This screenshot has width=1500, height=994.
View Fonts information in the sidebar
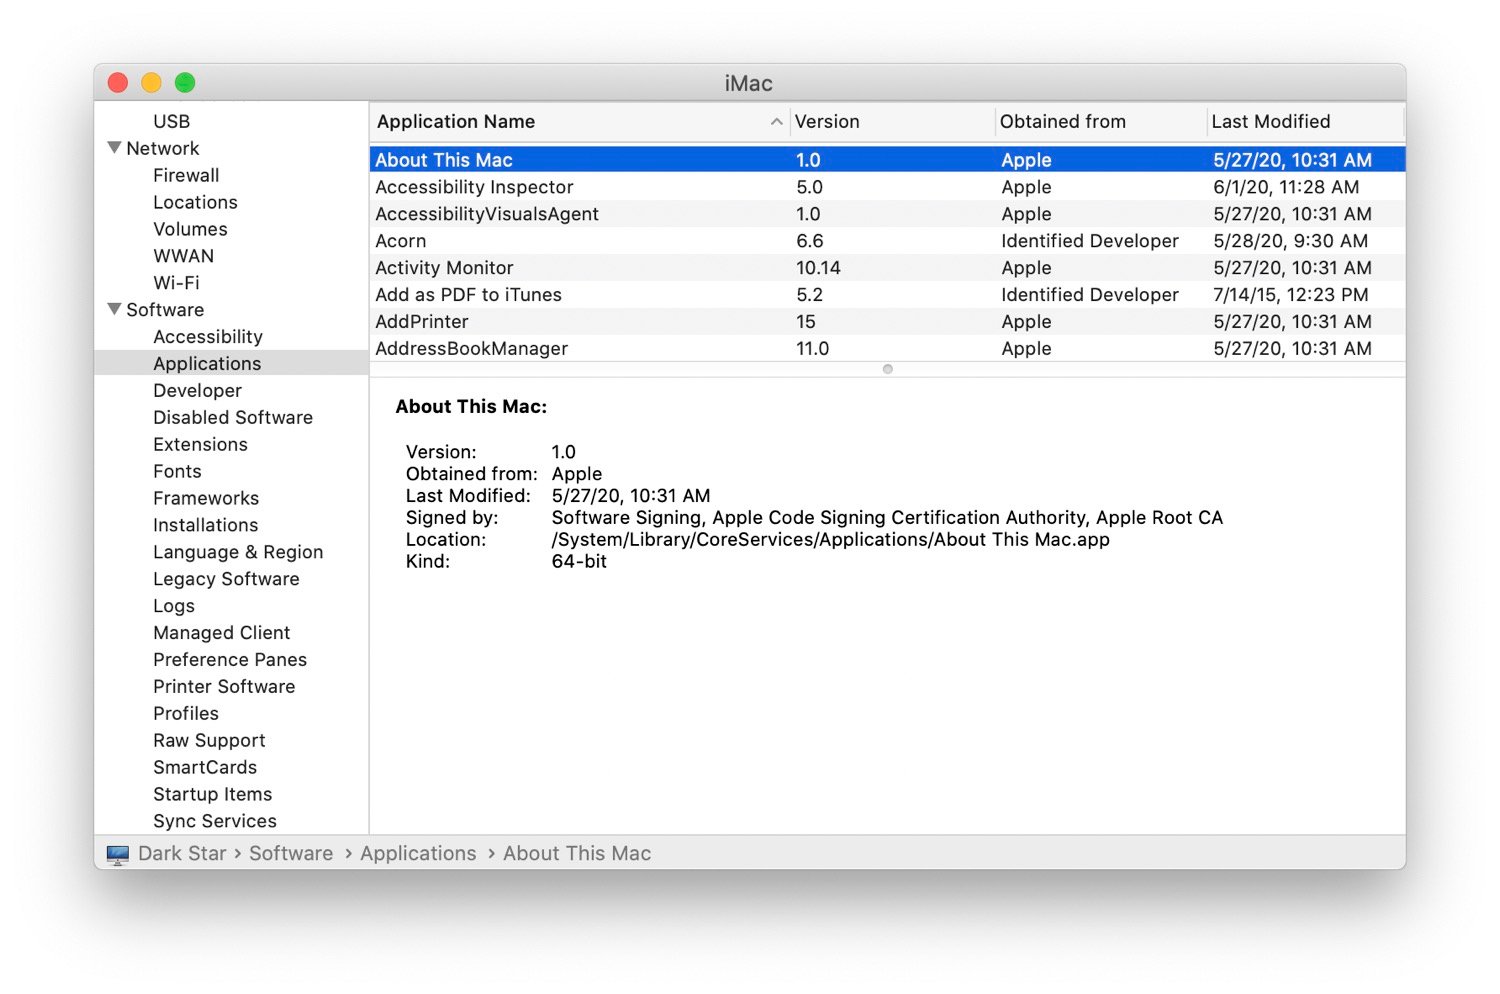(177, 471)
